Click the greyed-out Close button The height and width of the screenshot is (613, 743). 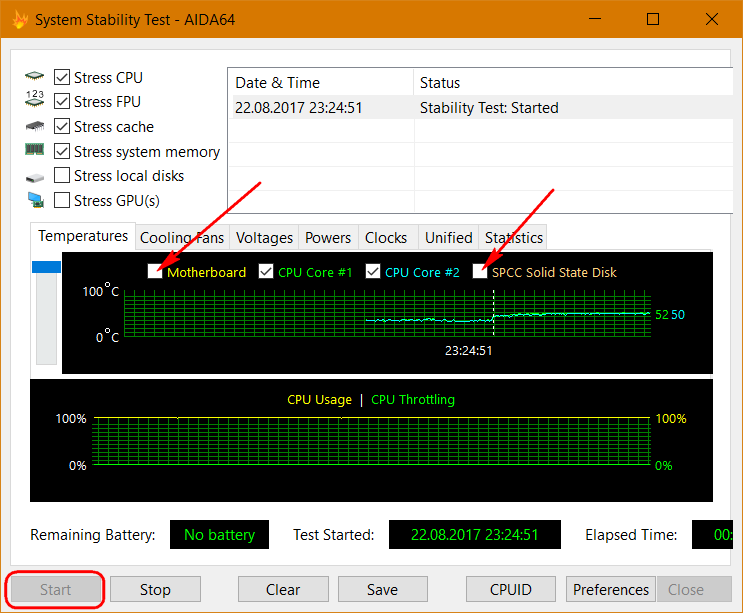click(x=695, y=590)
